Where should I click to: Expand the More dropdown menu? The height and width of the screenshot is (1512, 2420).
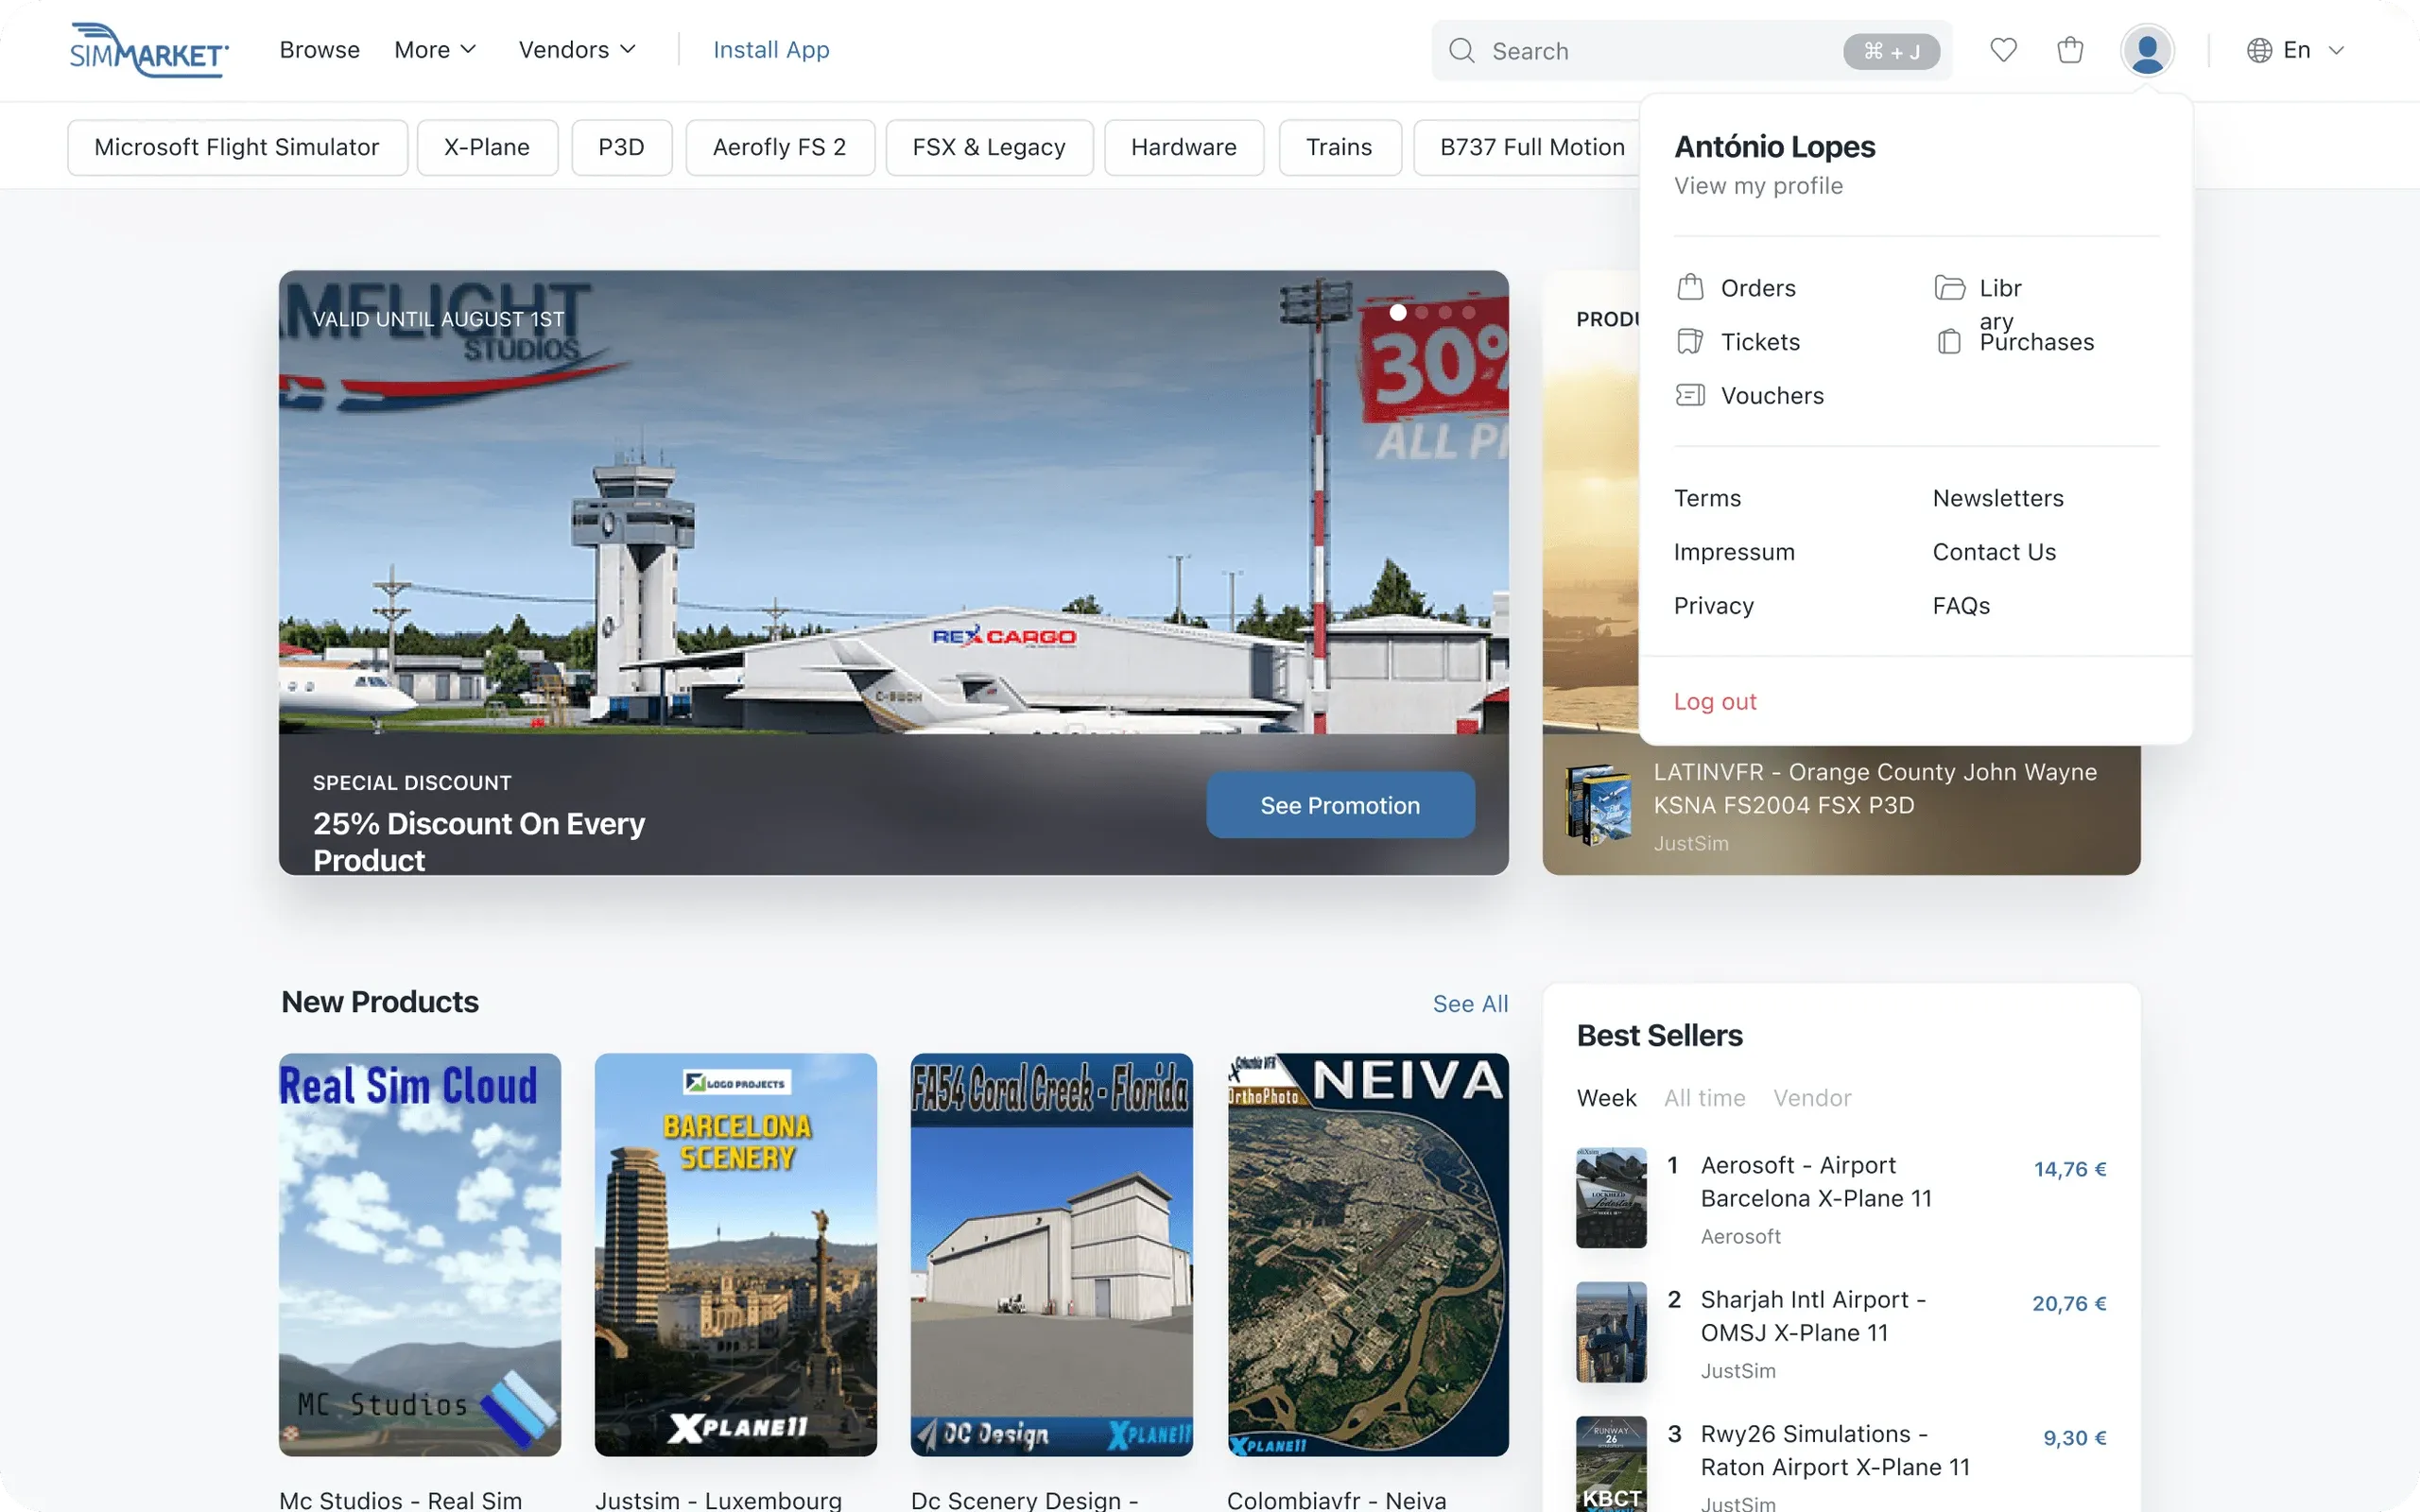pyautogui.click(x=436, y=50)
